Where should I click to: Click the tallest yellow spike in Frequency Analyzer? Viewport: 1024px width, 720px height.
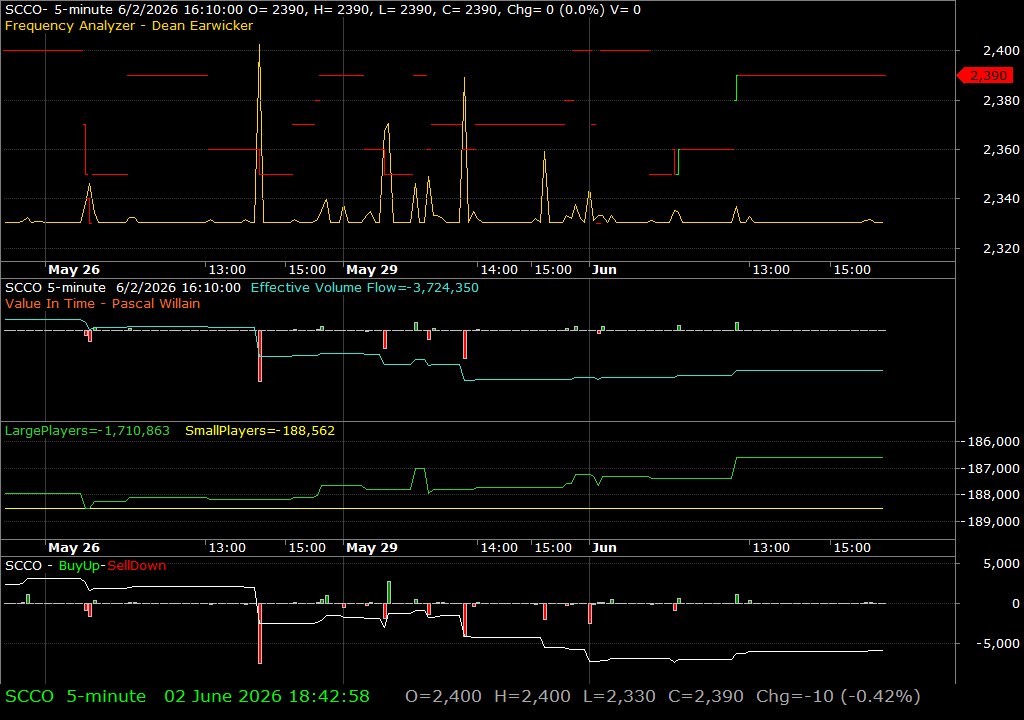(259, 131)
